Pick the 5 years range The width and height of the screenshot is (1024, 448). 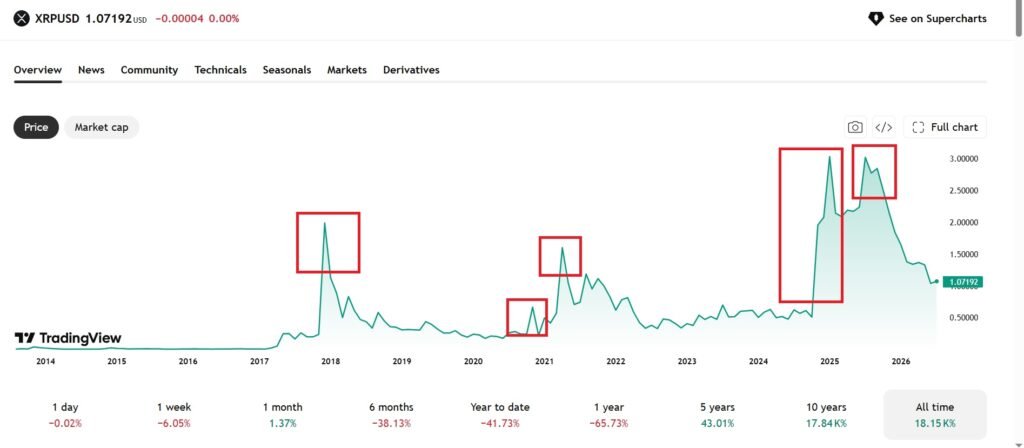coord(717,415)
